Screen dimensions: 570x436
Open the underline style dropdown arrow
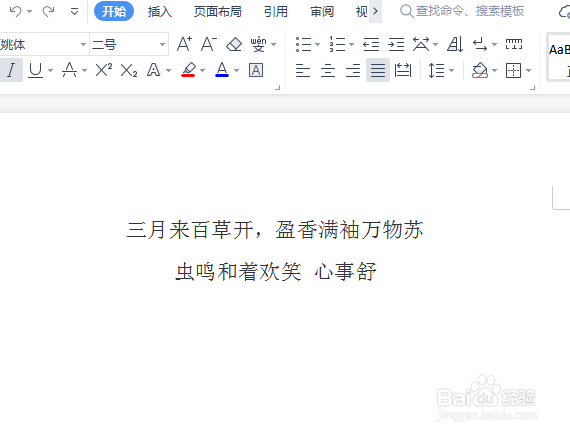tap(51, 71)
